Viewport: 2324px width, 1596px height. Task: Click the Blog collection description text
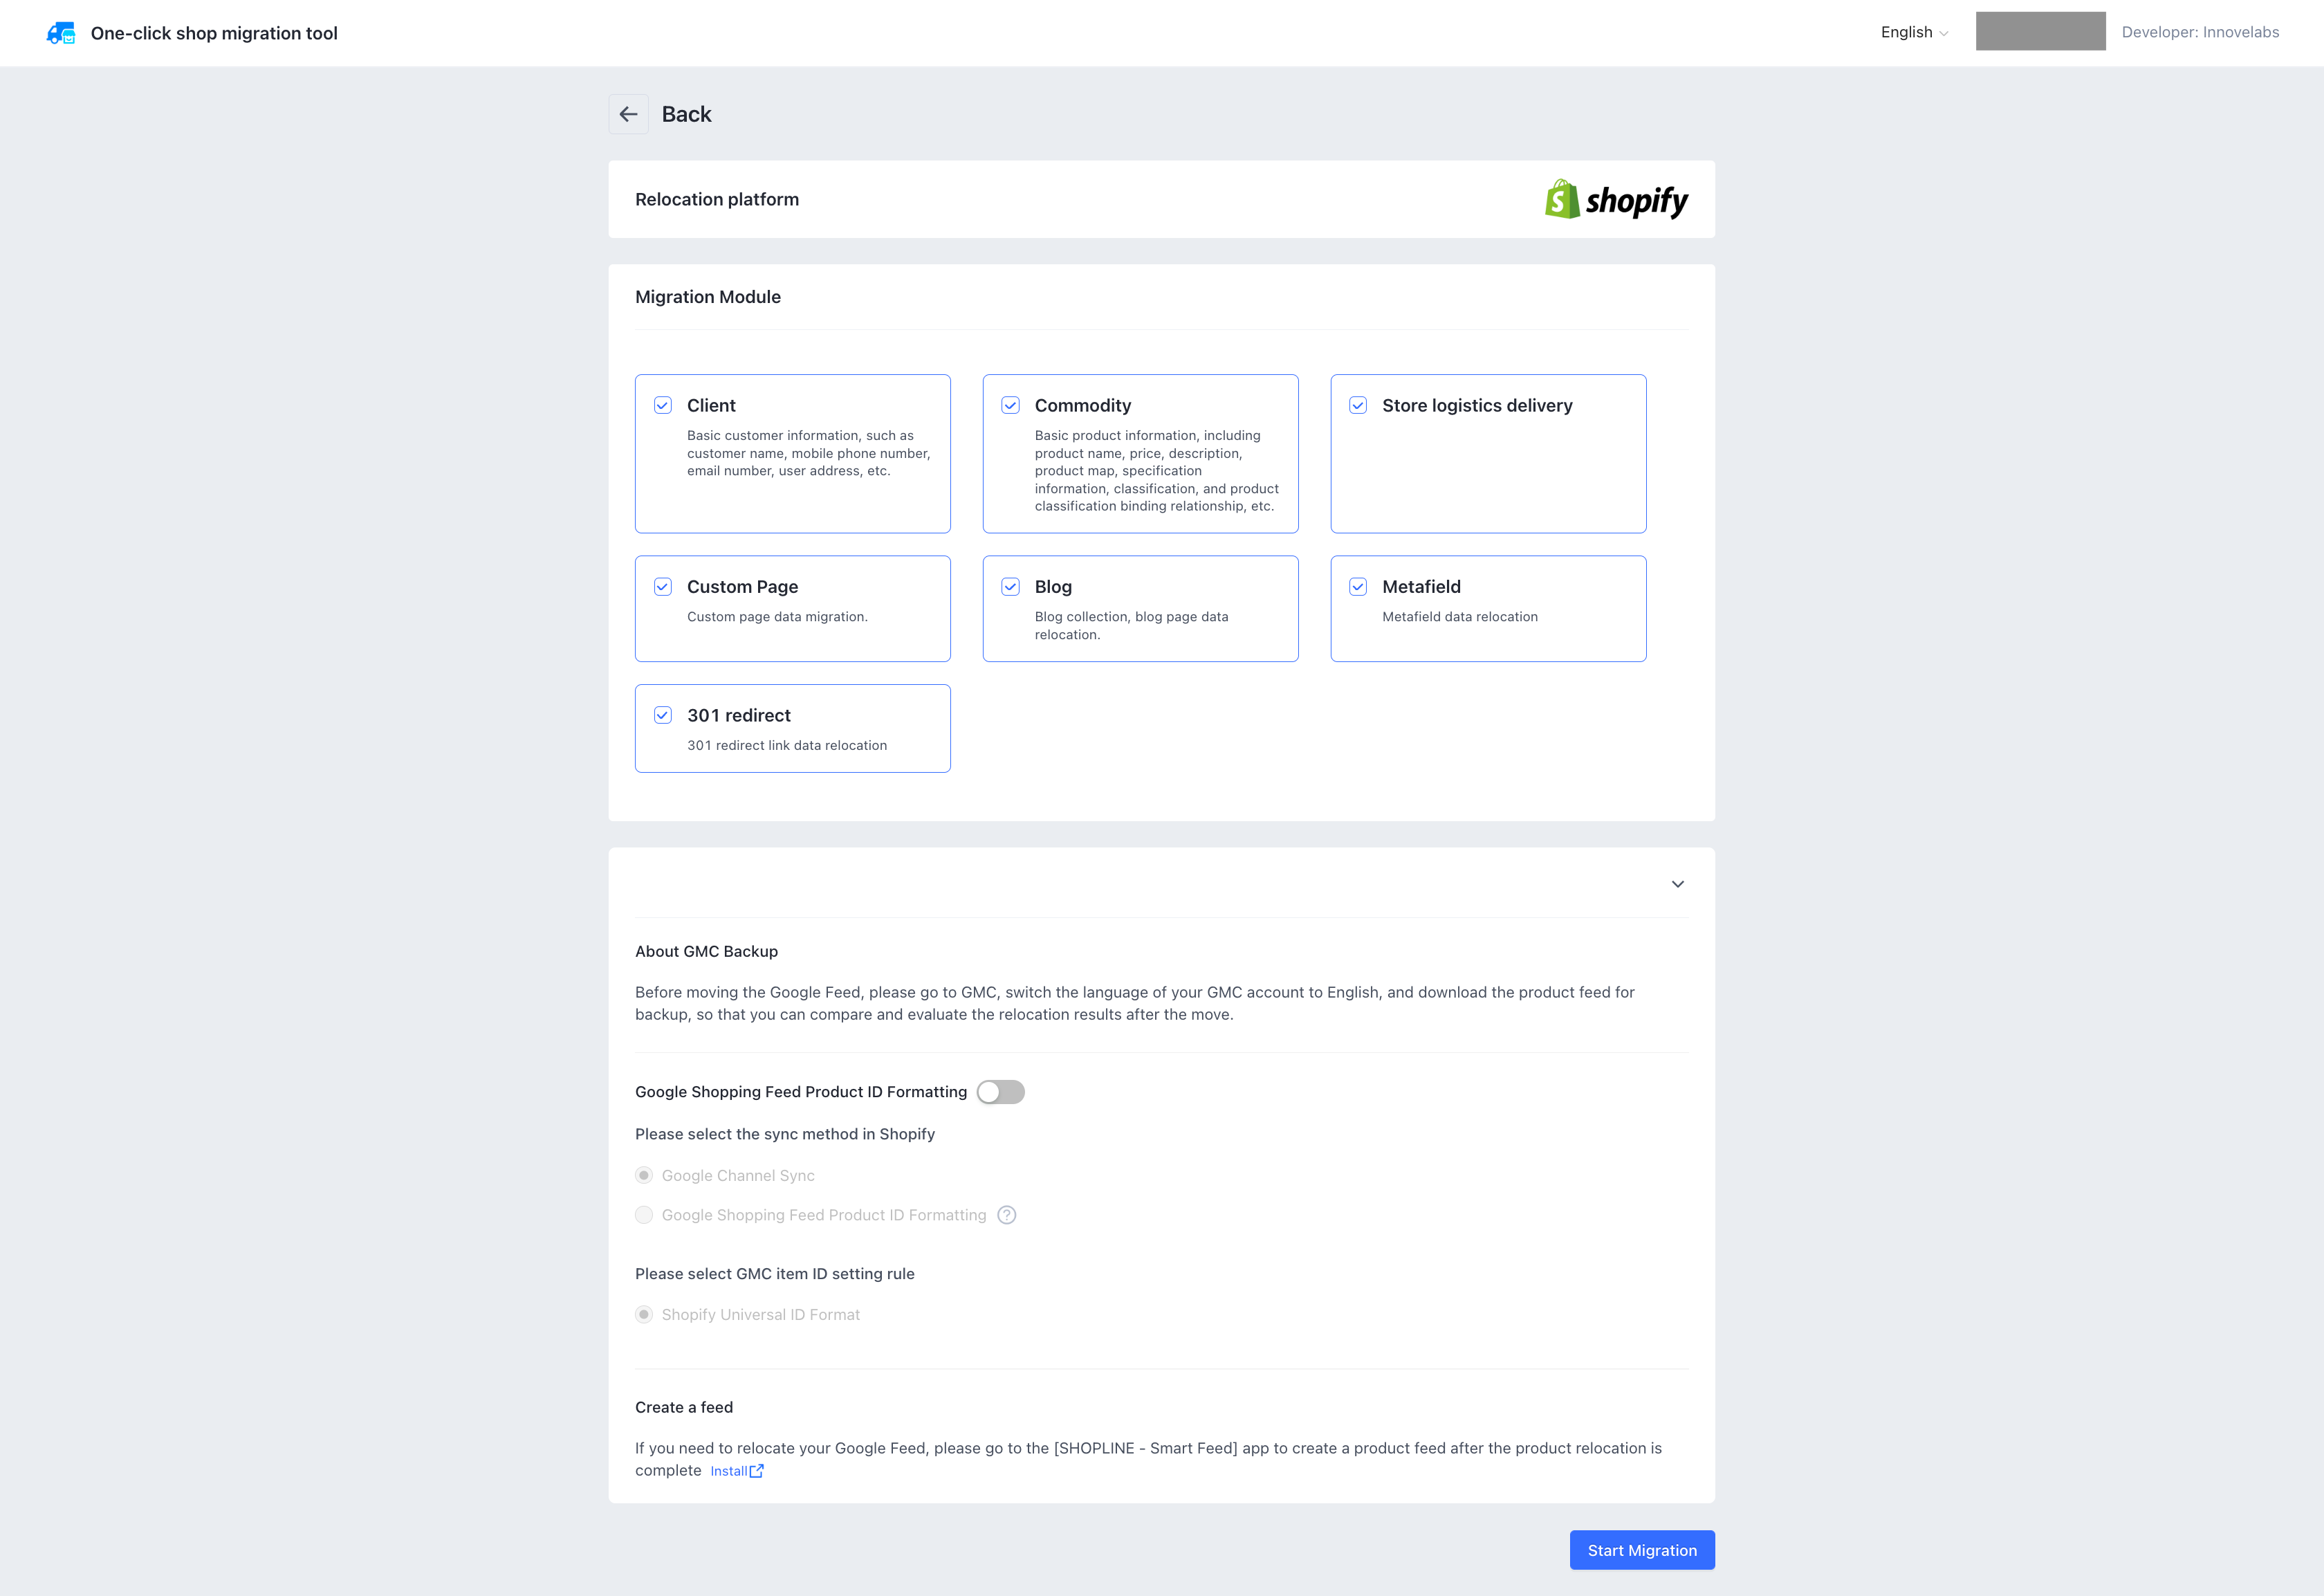[x=1132, y=626]
